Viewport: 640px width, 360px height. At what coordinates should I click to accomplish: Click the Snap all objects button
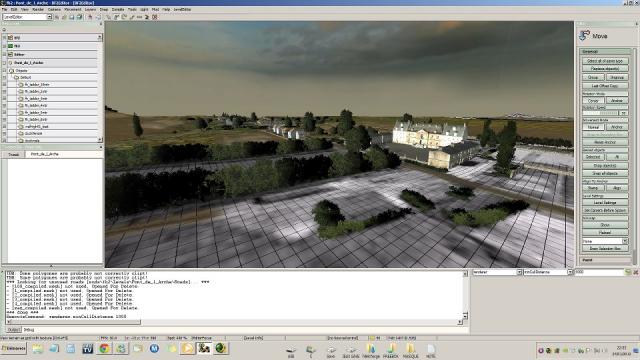tap(605, 173)
